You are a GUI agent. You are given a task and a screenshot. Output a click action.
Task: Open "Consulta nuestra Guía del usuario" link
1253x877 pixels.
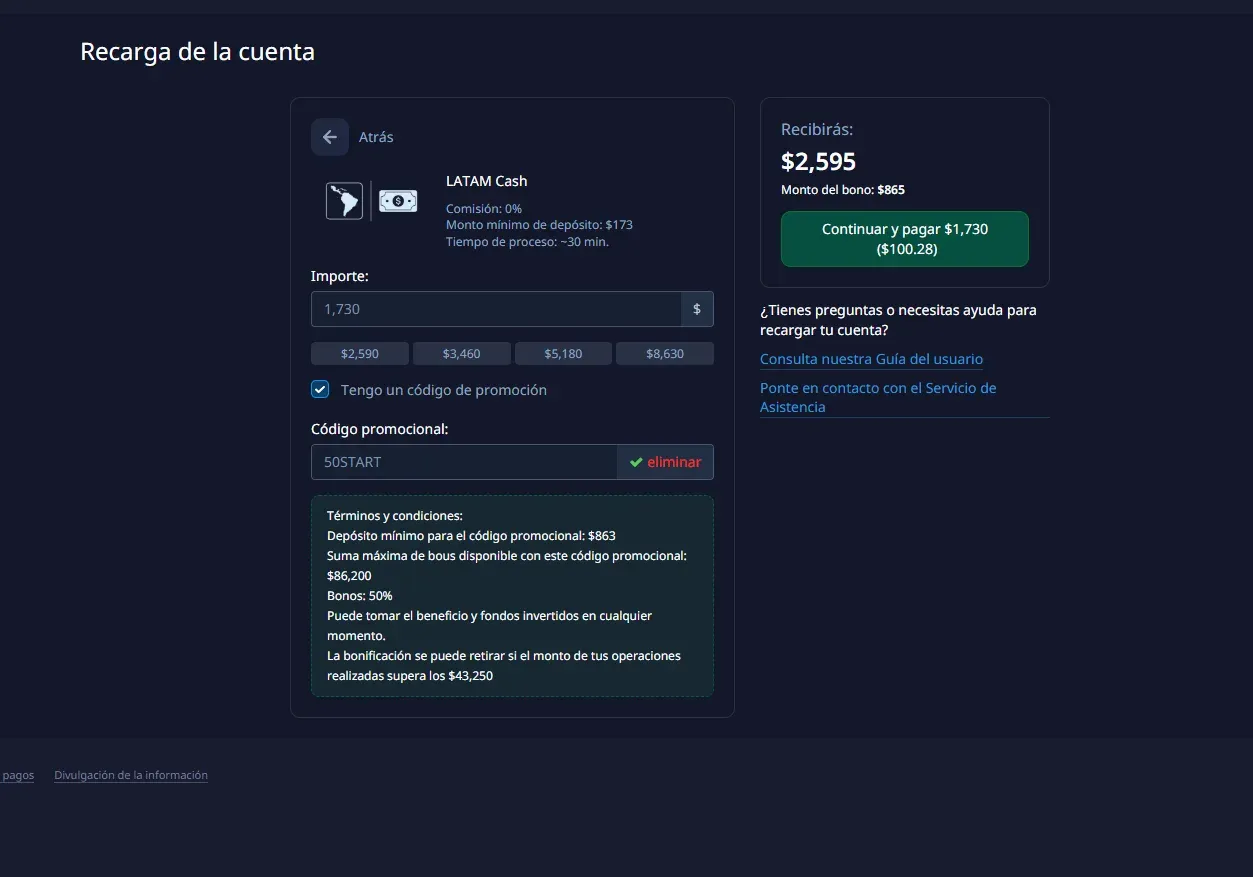(871, 359)
